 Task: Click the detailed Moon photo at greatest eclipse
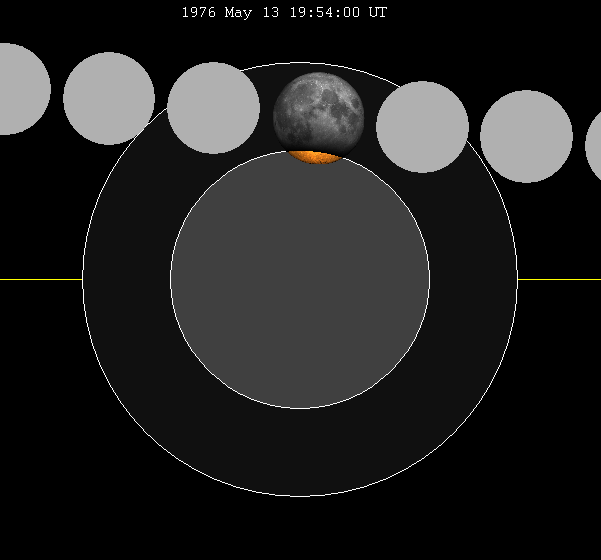318,110
